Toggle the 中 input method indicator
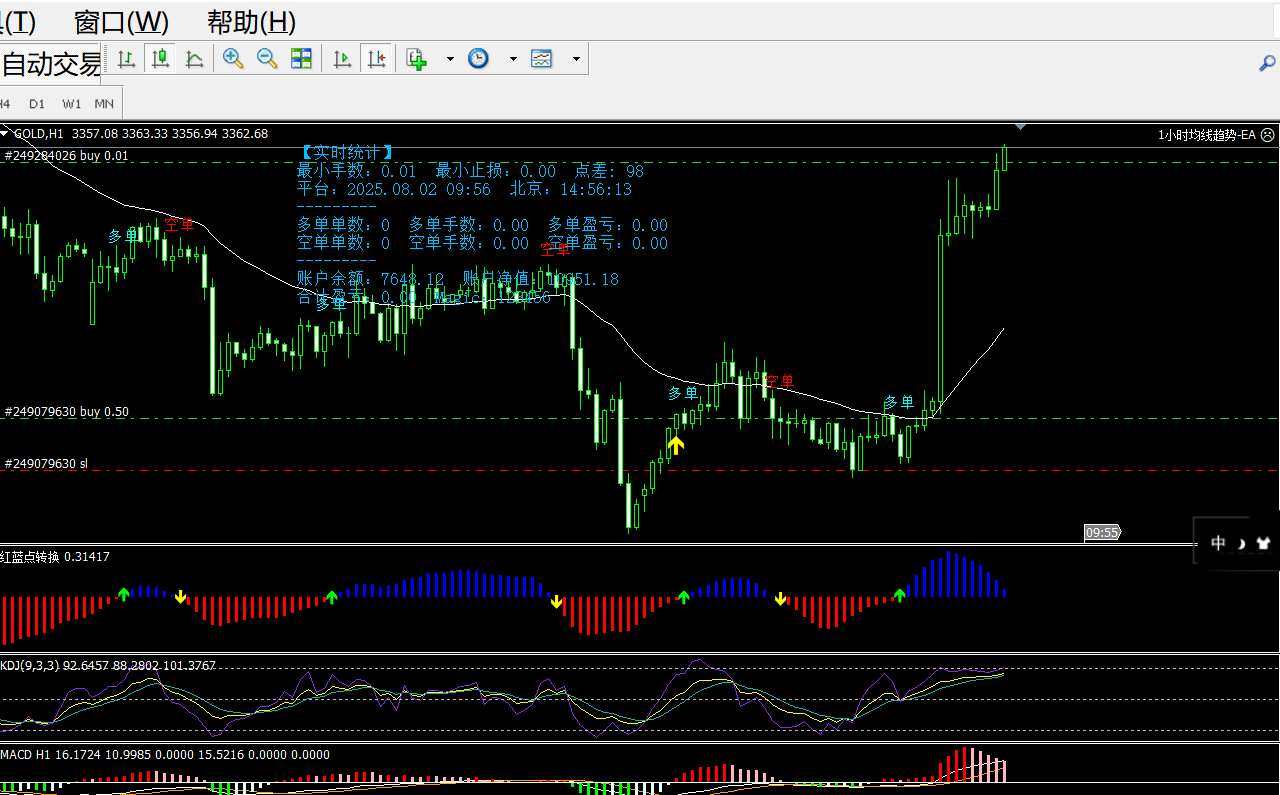The width and height of the screenshot is (1280, 795). (x=1218, y=543)
